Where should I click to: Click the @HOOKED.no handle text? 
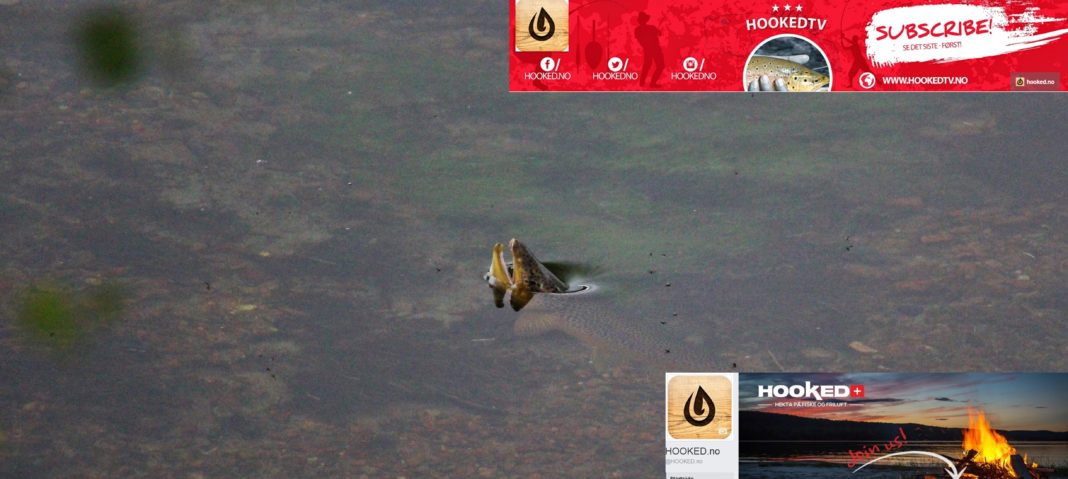pos(684,461)
